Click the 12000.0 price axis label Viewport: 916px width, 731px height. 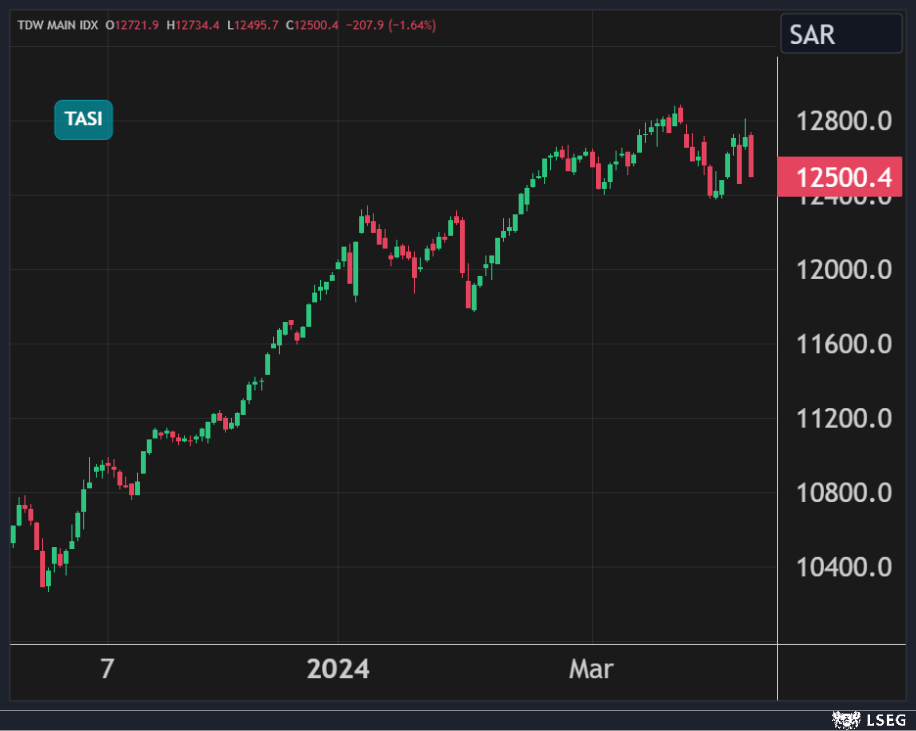coord(843,270)
